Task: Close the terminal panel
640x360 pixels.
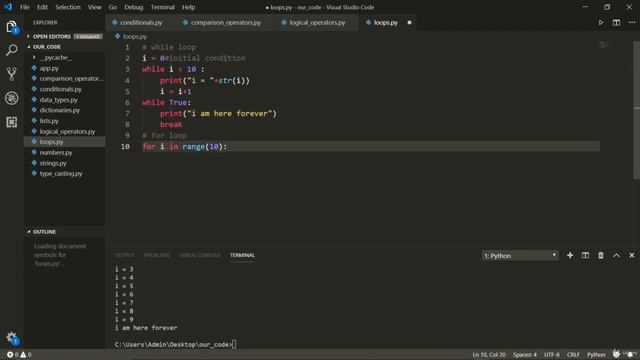Action: click(x=631, y=255)
